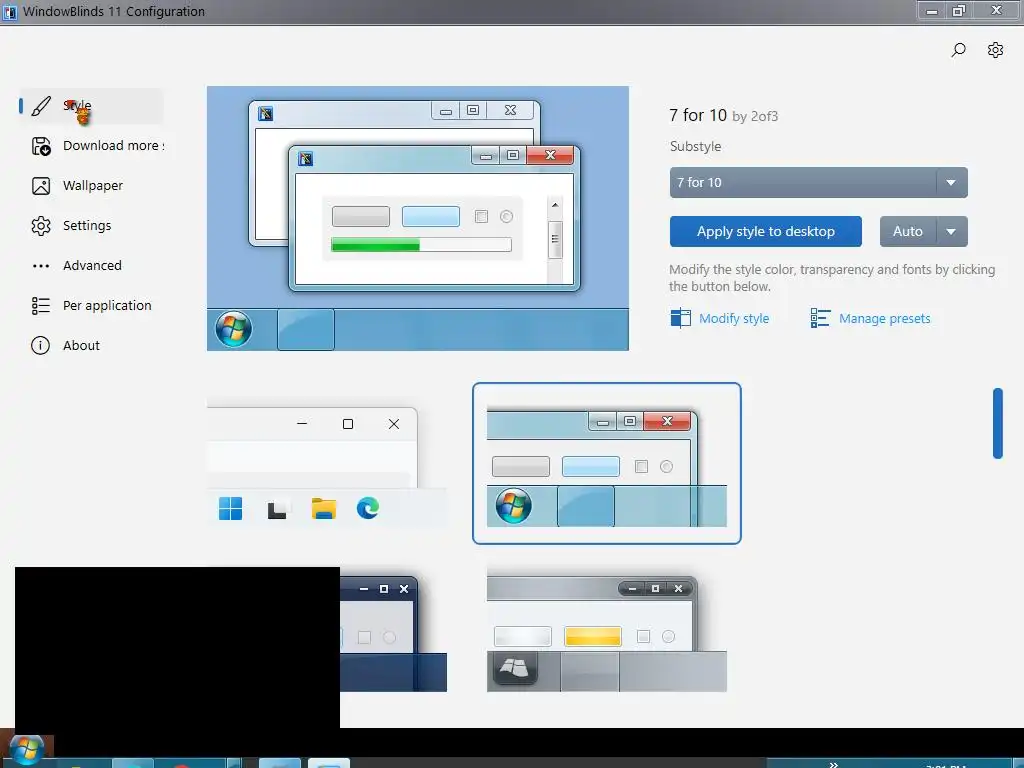Screen dimensions: 1024x768
Task: Go to Wallpaper section
Action: click(91, 185)
